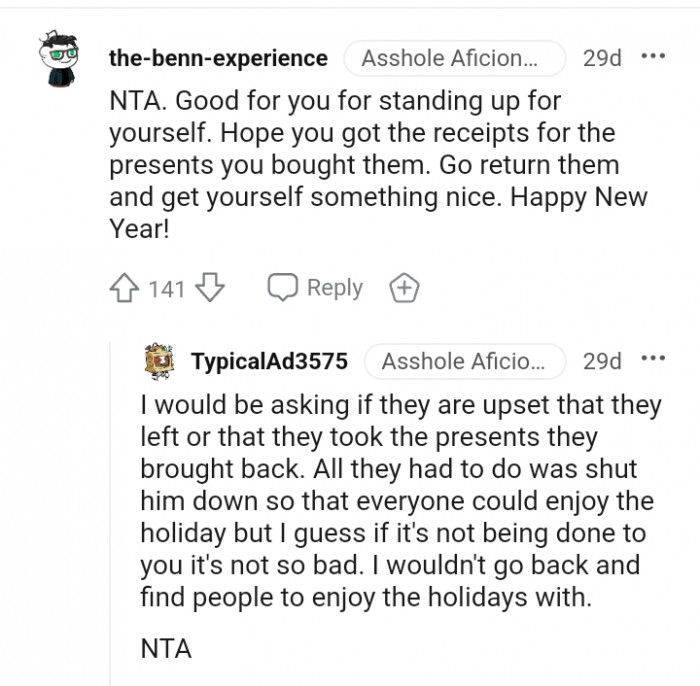Click the Reply text under the top comment
This screenshot has width=700, height=686.
click(334, 288)
